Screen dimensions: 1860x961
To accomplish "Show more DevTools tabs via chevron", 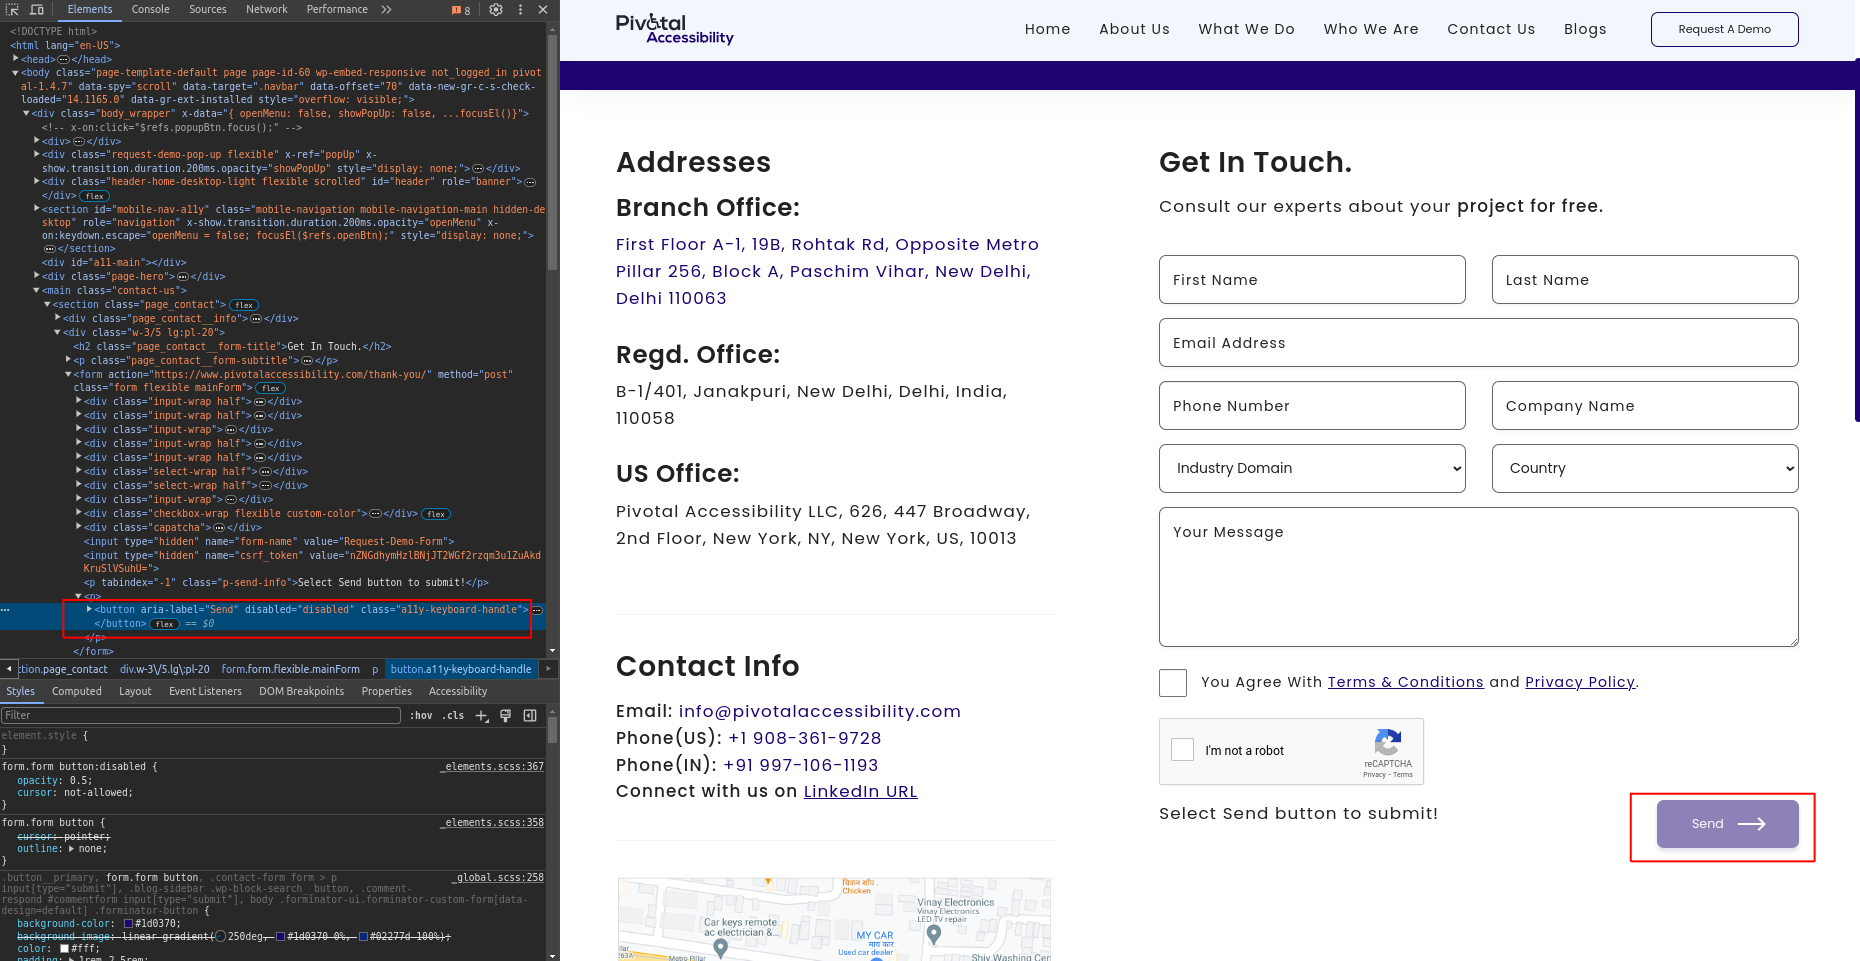I will [x=387, y=10].
